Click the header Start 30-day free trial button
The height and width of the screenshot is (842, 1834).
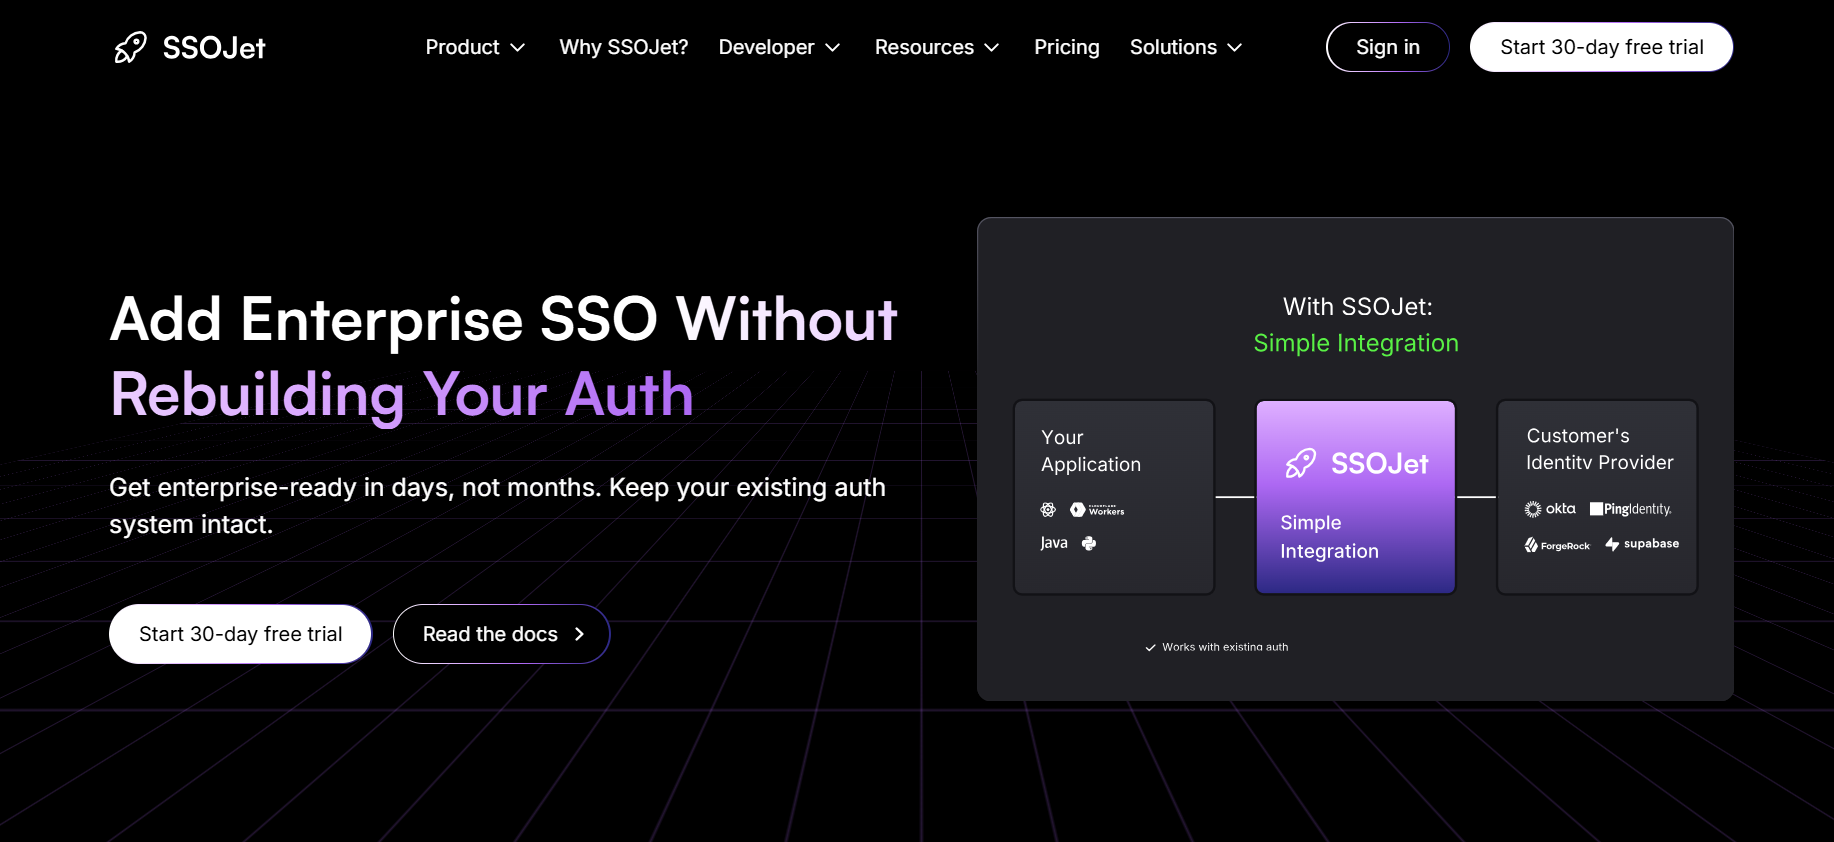(x=1602, y=47)
